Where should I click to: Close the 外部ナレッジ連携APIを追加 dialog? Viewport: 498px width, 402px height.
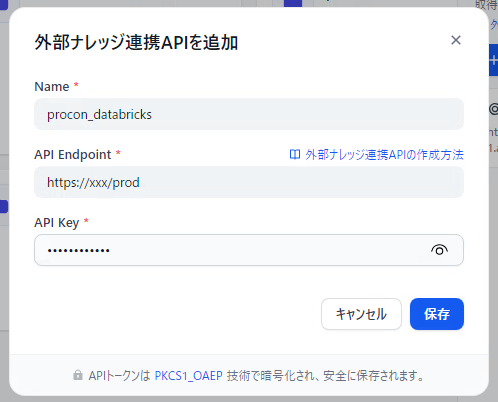(456, 40)
